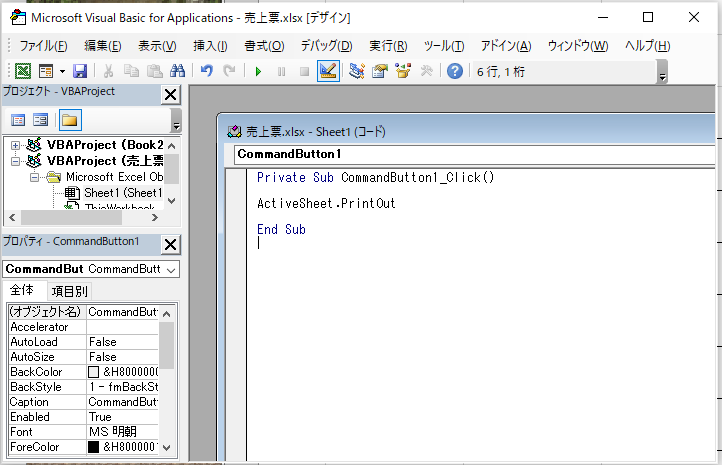Click the ActiveSheet.PrintOut code line
This screenshot has height=465, width=722.
326,203
